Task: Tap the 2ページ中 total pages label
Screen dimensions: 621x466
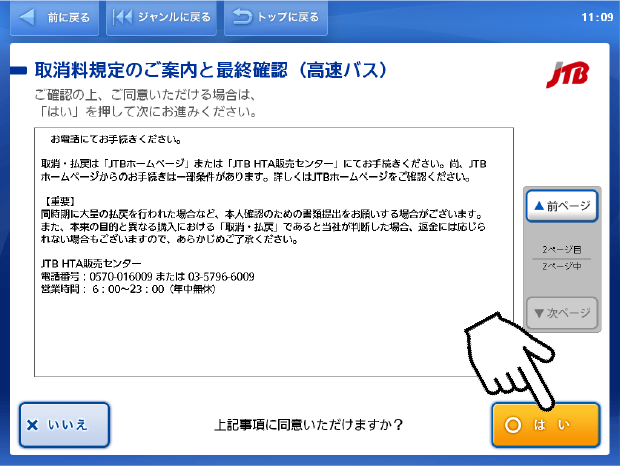Action: pyautogui.click(x=562, y=266)
